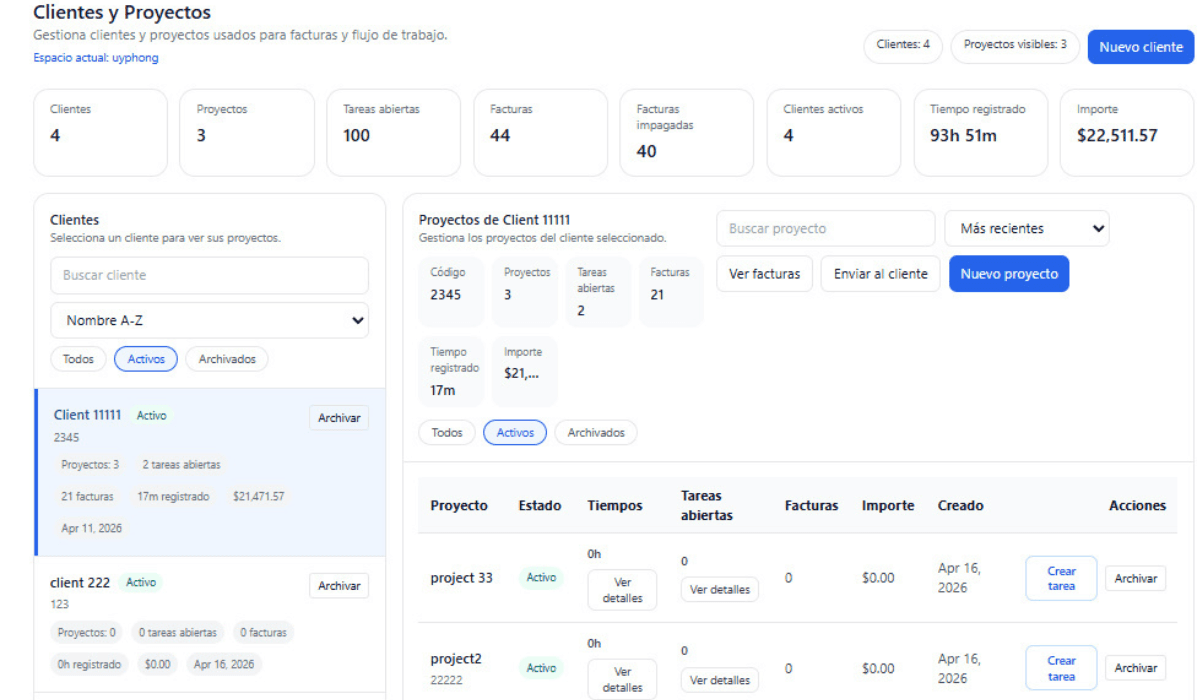Click the Proyectos visibles: 3 pill
The image size is (1200, 700).
tap(1015, 45)
